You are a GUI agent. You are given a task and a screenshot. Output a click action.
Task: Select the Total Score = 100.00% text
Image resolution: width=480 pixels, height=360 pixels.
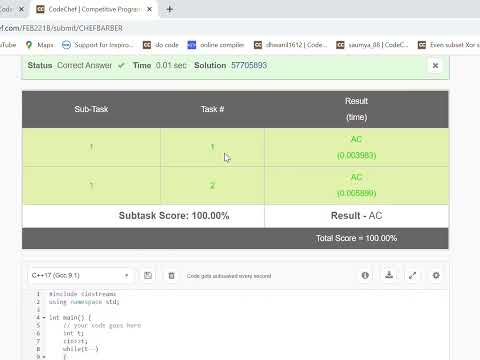pyautogui.click(x=356, y=238)
